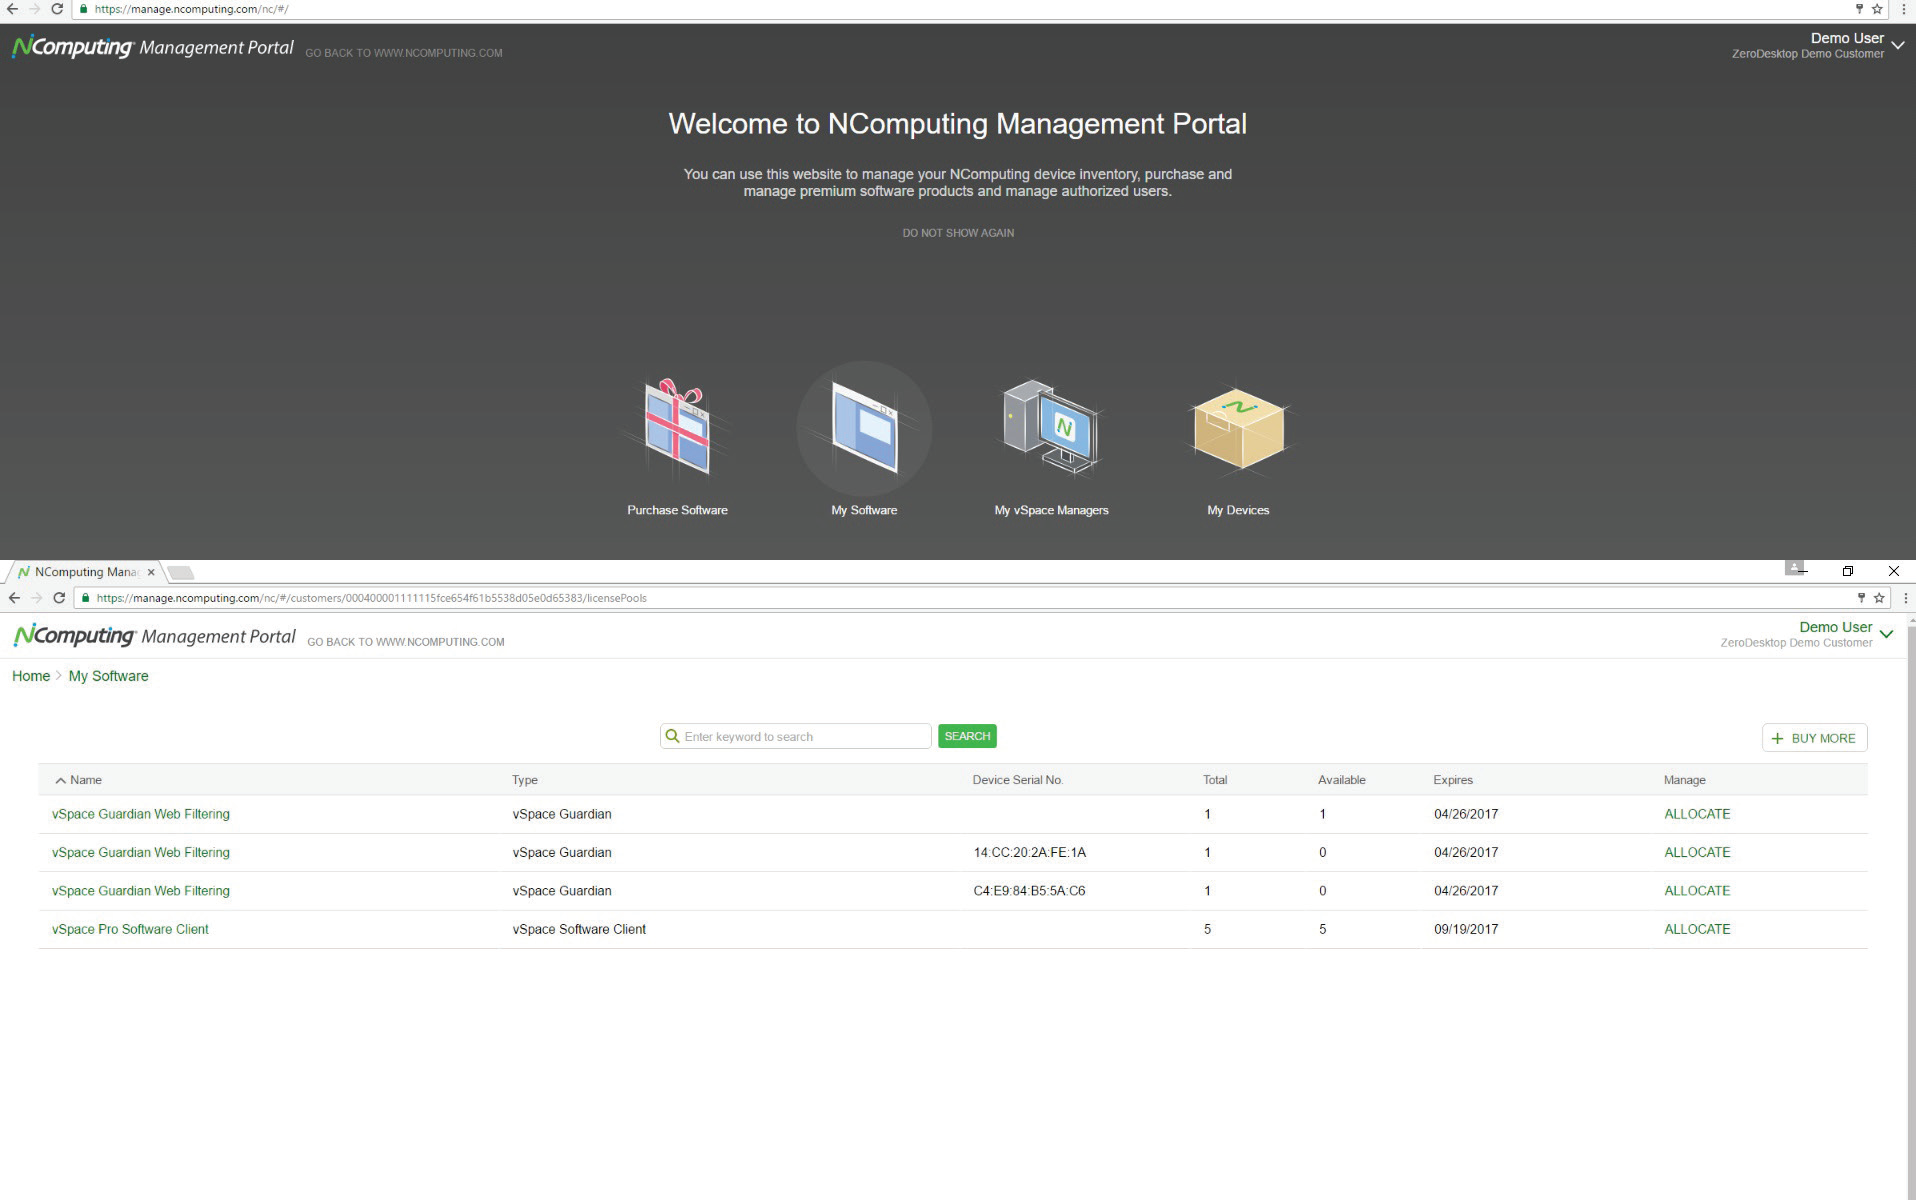Reload page in lower browser window

(x=59, y=598)
